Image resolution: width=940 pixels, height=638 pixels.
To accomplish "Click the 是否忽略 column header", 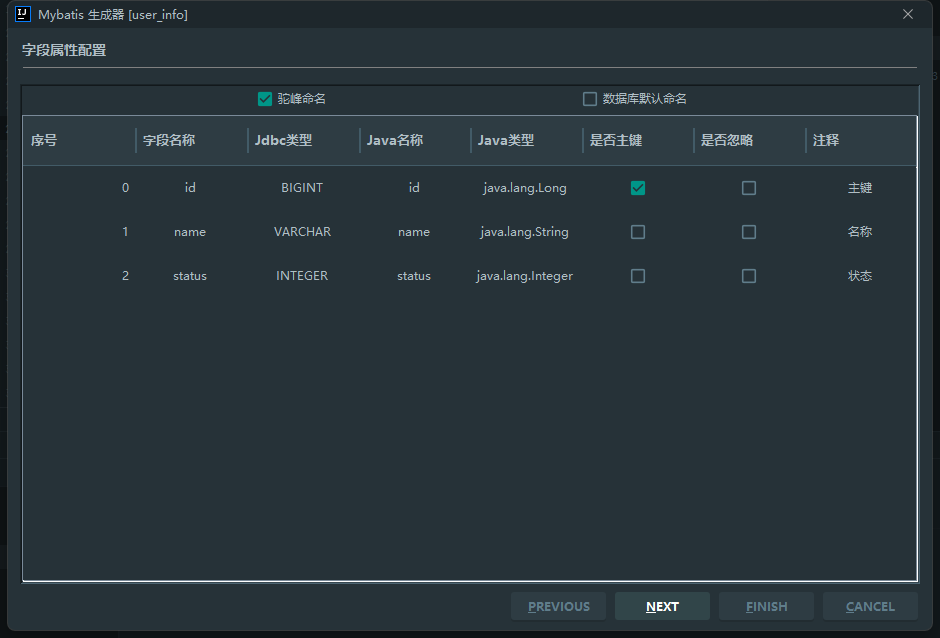I will [749, 140].
